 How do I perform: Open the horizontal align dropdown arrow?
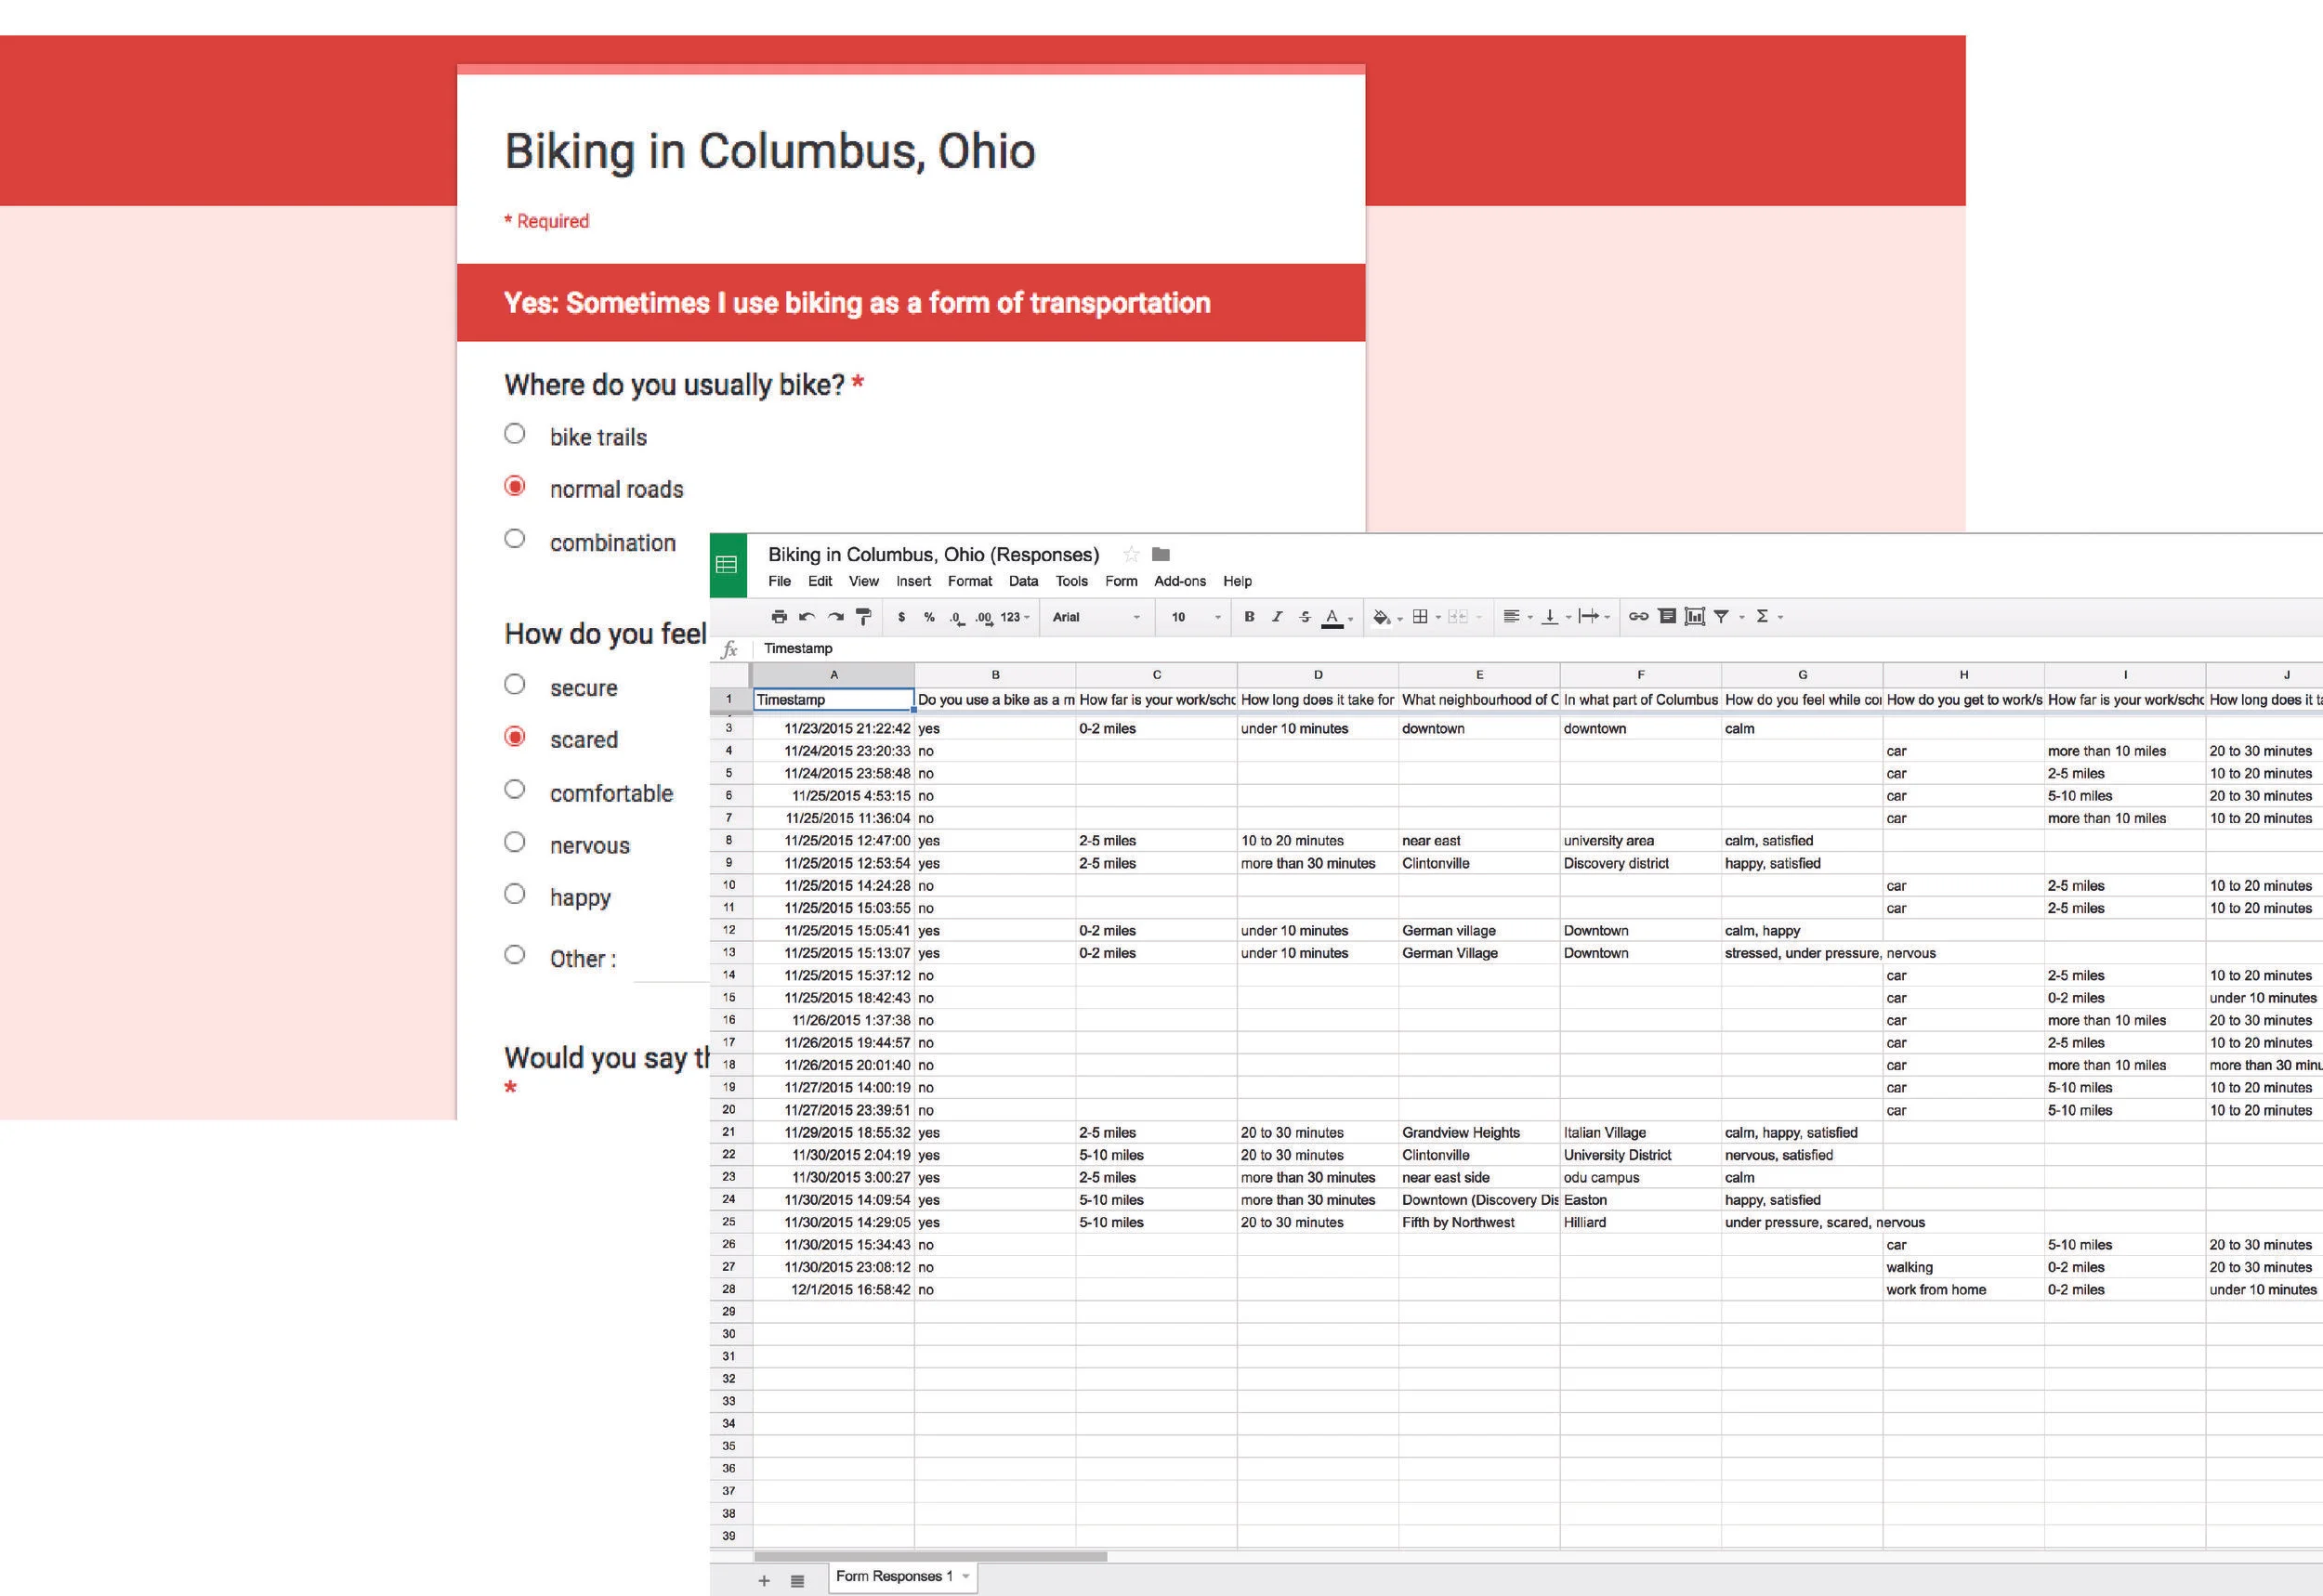point(1530,618)
